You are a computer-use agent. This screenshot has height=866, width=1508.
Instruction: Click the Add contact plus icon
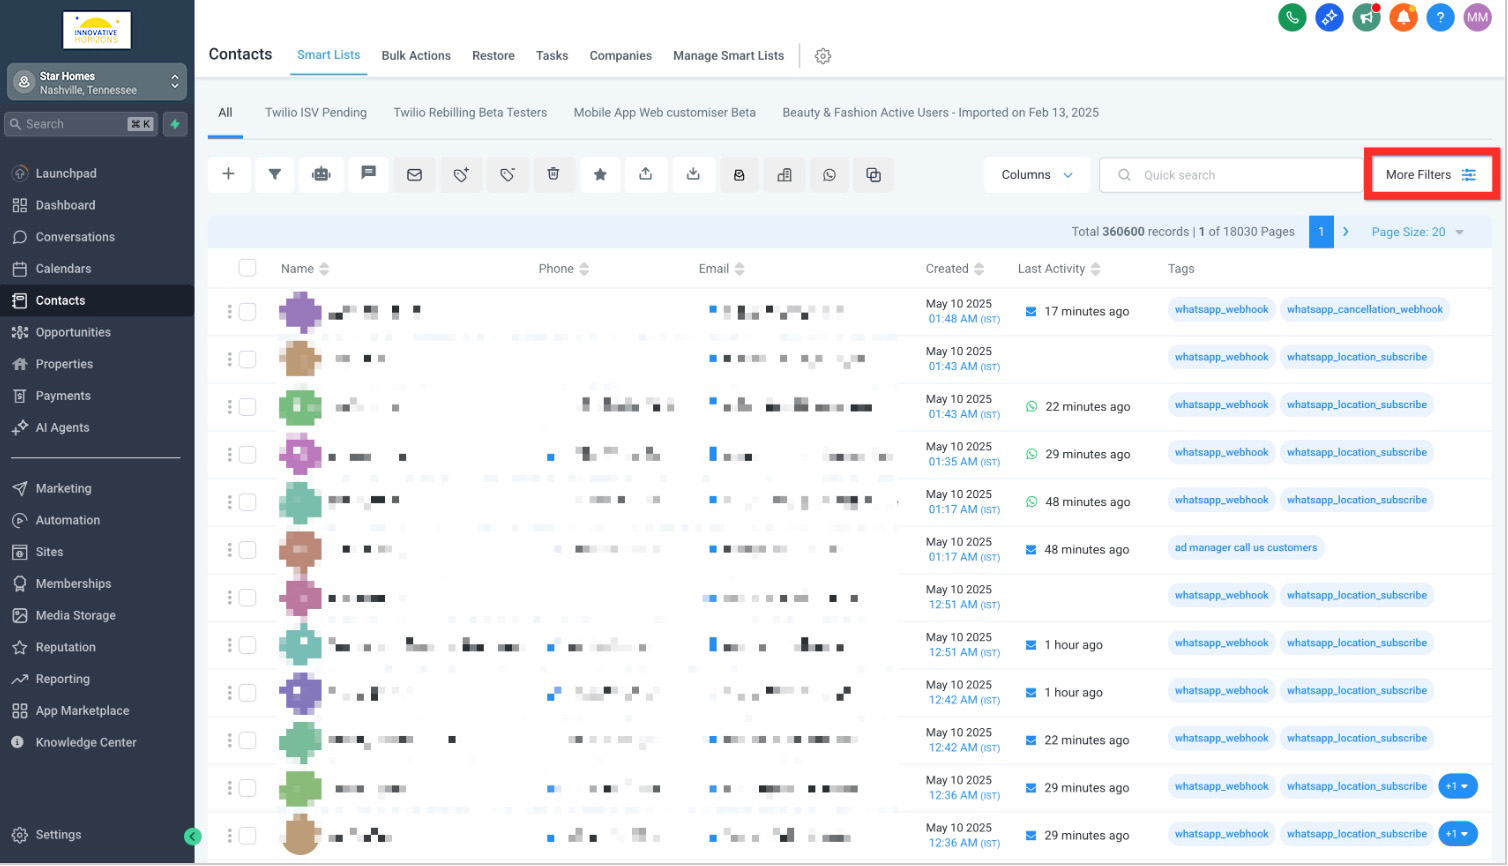click(x=228, y=174)
